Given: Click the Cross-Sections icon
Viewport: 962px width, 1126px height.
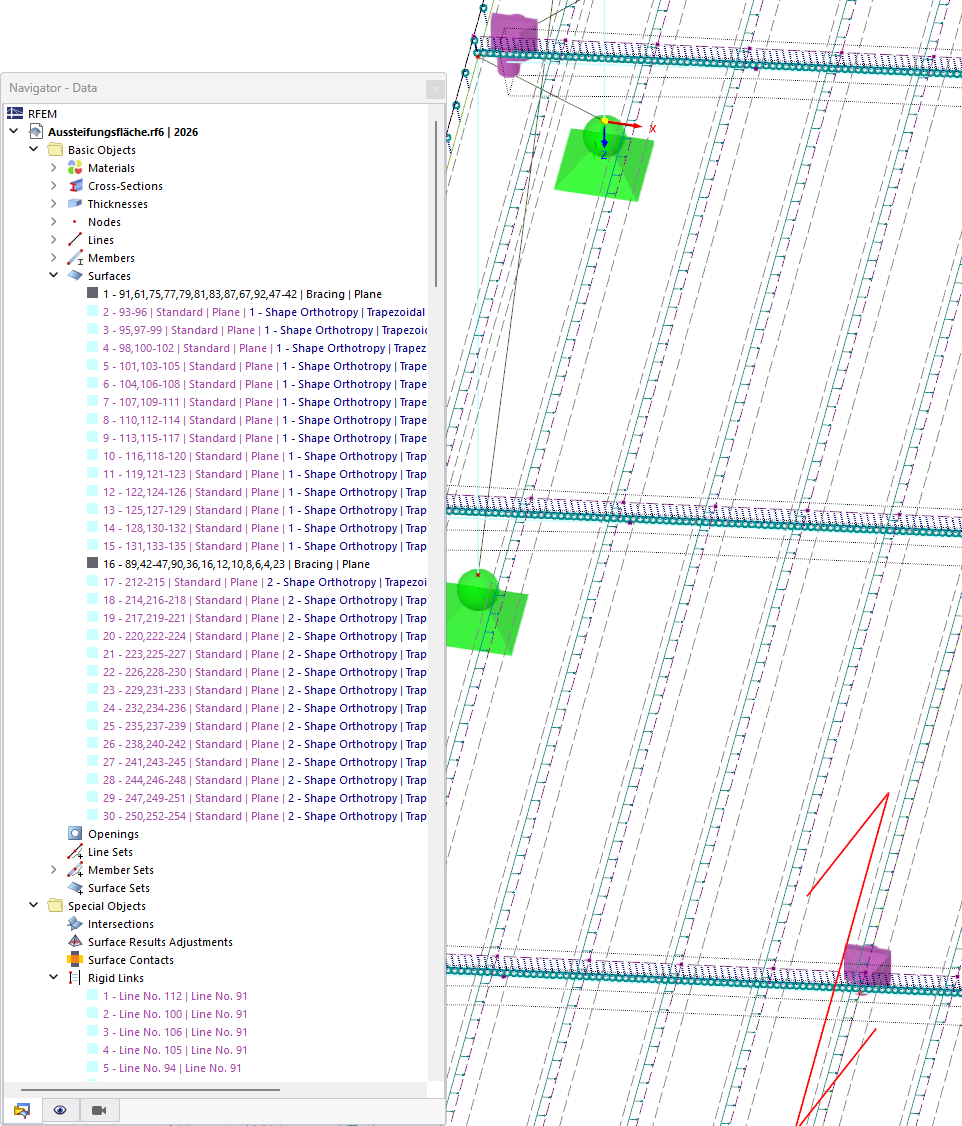Looking at the screenshot, I should point(75,185).
